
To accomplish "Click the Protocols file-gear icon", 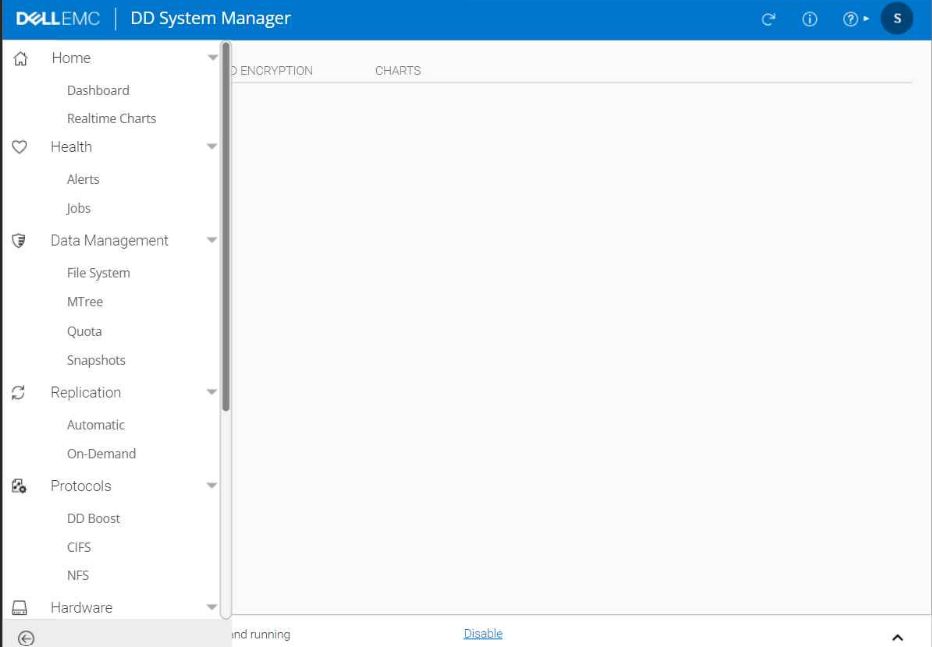I will click(x=19, y=486).
